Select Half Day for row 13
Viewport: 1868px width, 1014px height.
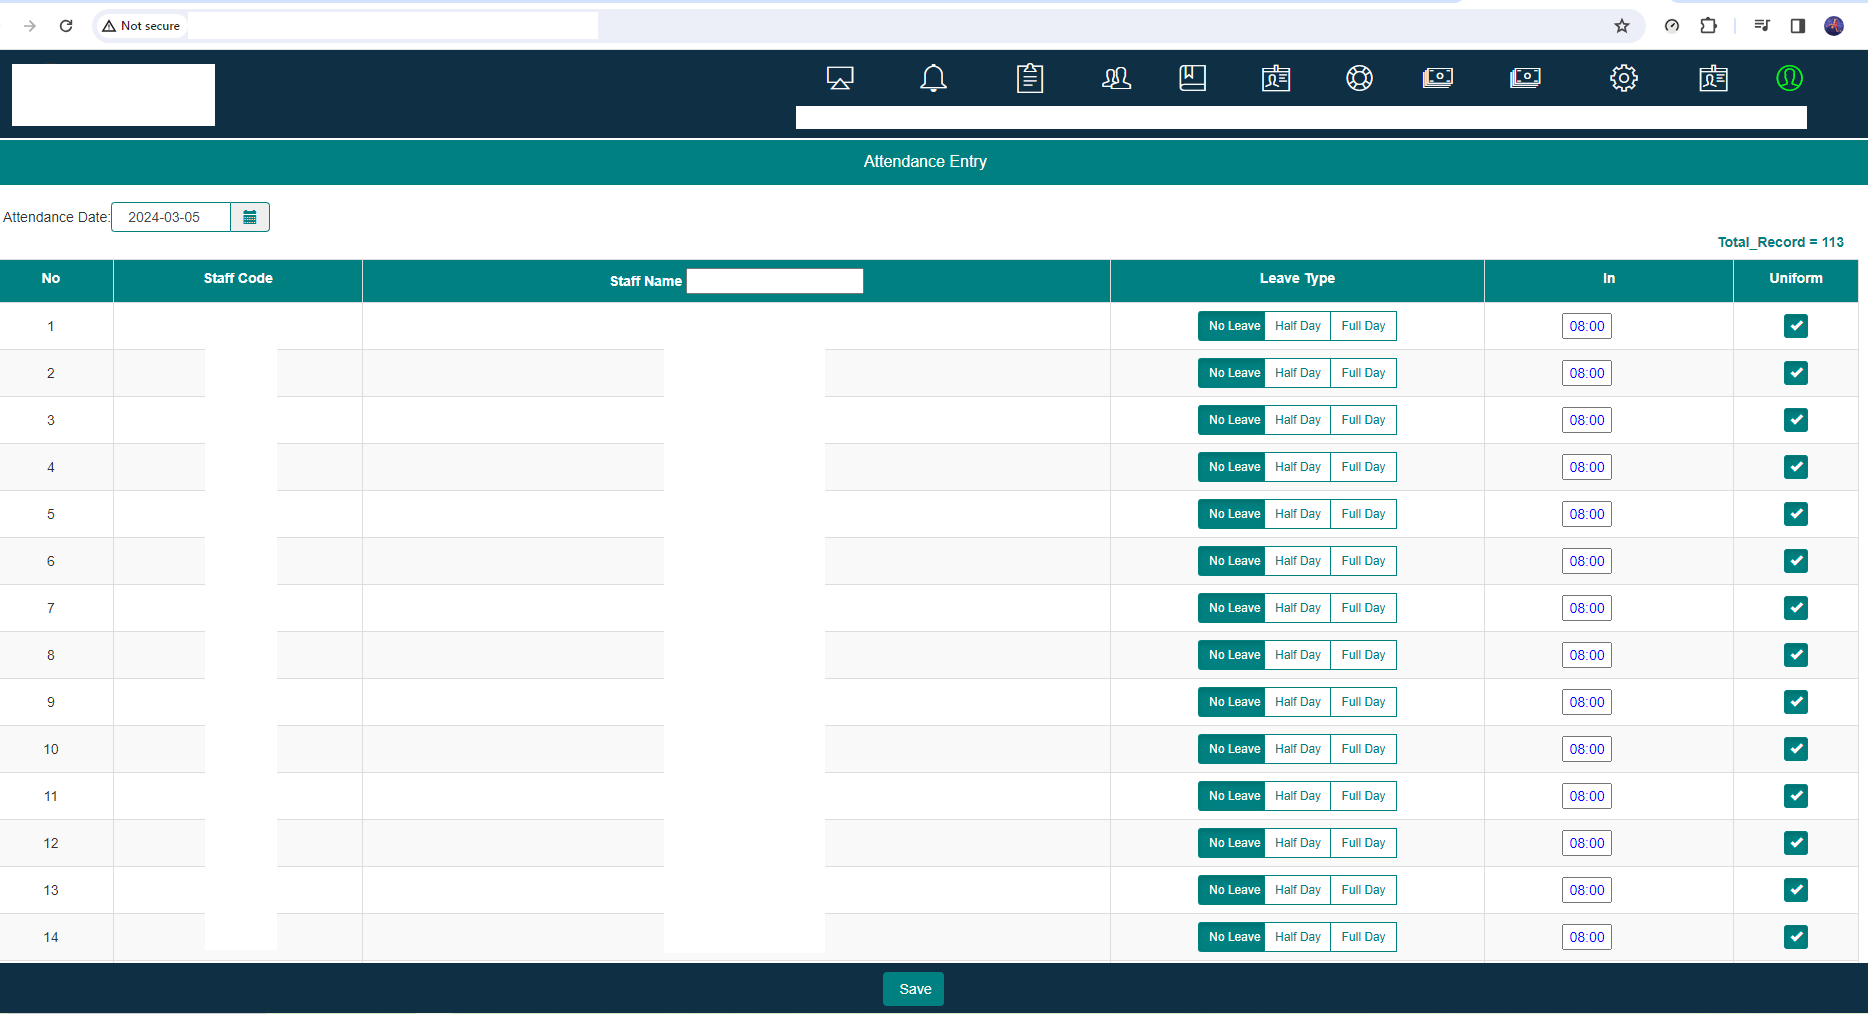1298,890
